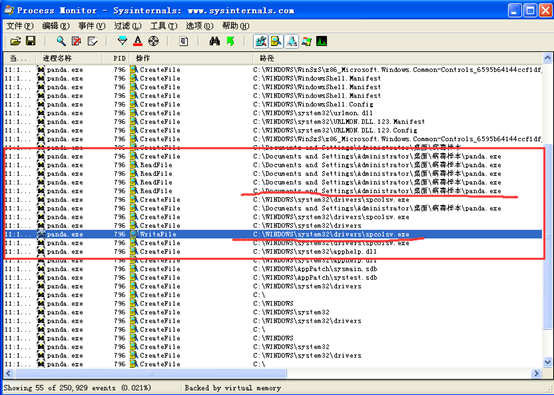Screen dimensions: 554x395
Task: Save the log using the floppy disk icon
Action: (31, 41)
